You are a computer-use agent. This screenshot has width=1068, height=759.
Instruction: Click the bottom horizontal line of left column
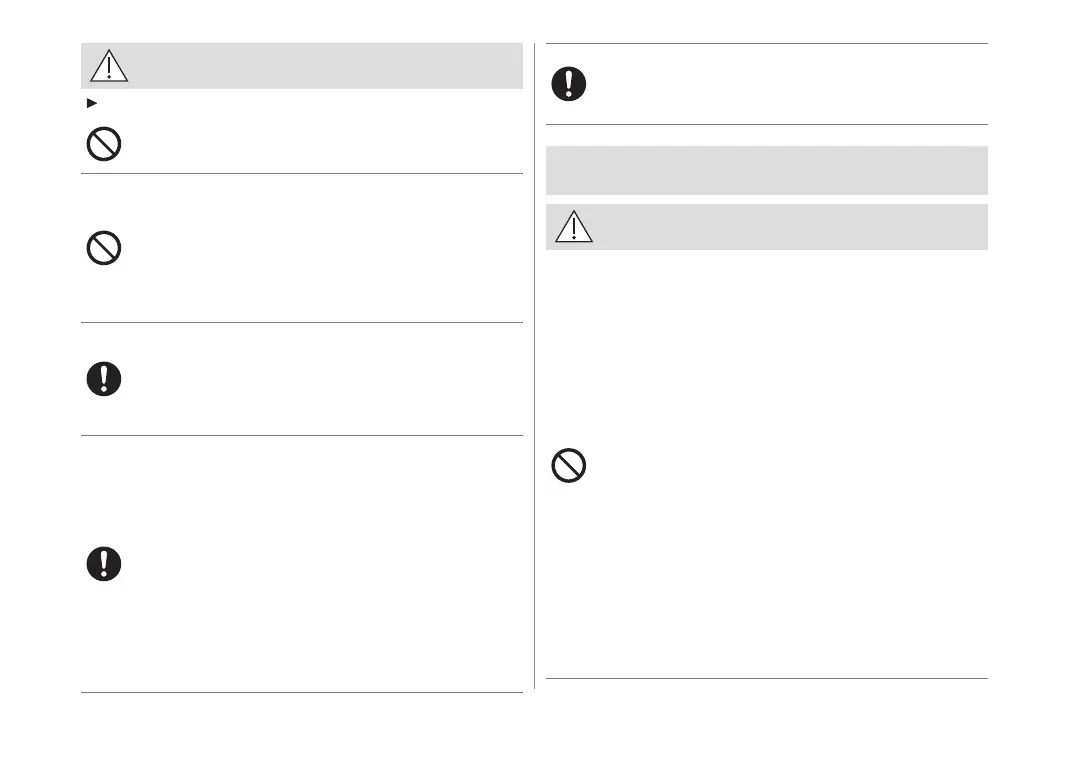[x=301, y=692]
